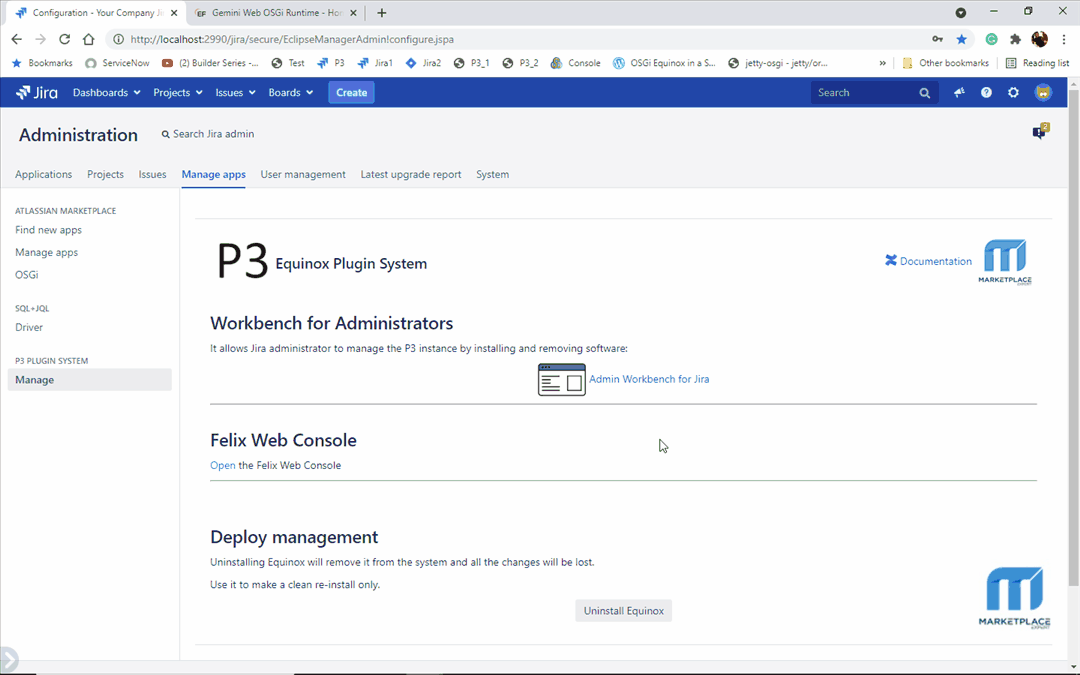Click Open link for Felix Web Console
Viewport: 1080px width, 675px height.
pyautogui.click(x=222, y=466)
